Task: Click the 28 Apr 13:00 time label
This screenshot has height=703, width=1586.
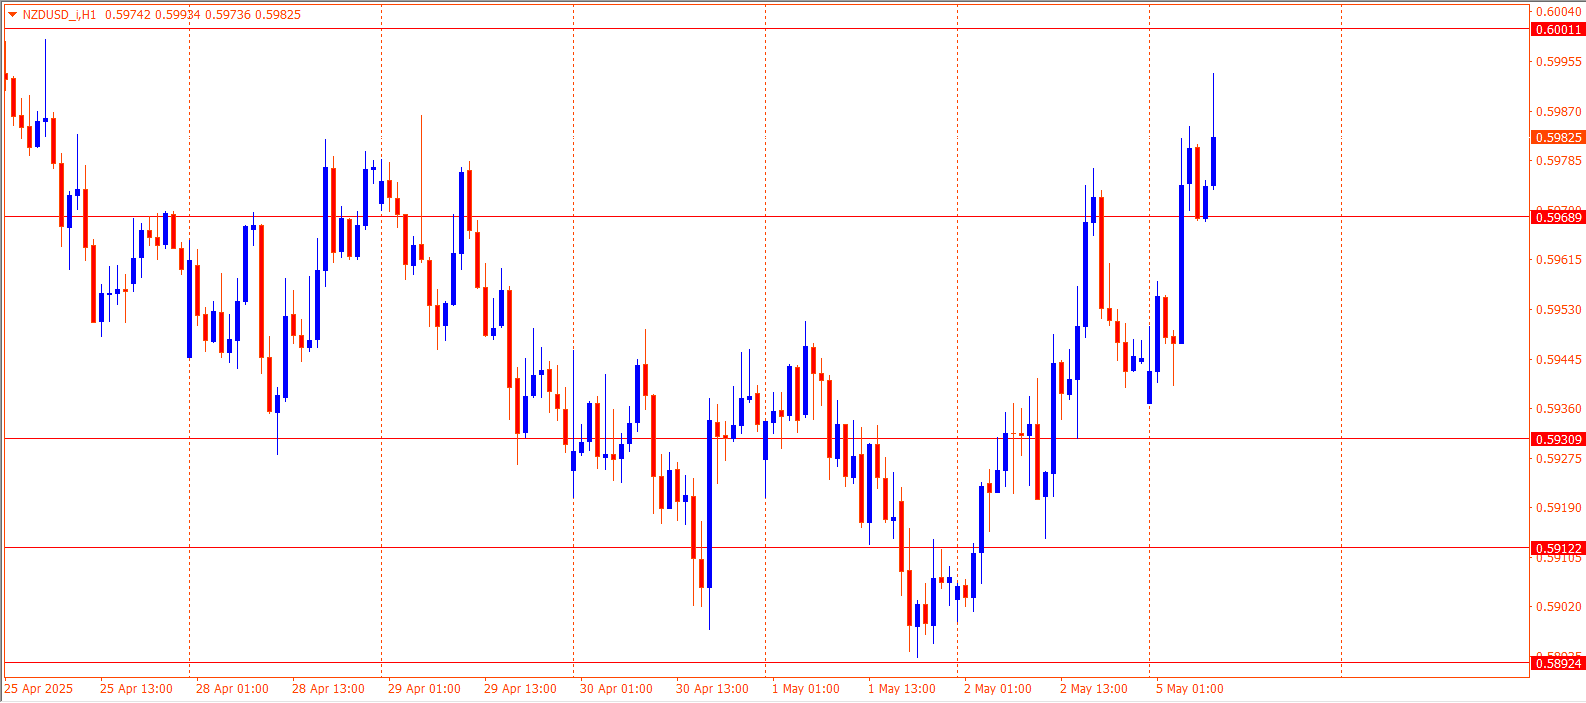Action: [328, 689]
